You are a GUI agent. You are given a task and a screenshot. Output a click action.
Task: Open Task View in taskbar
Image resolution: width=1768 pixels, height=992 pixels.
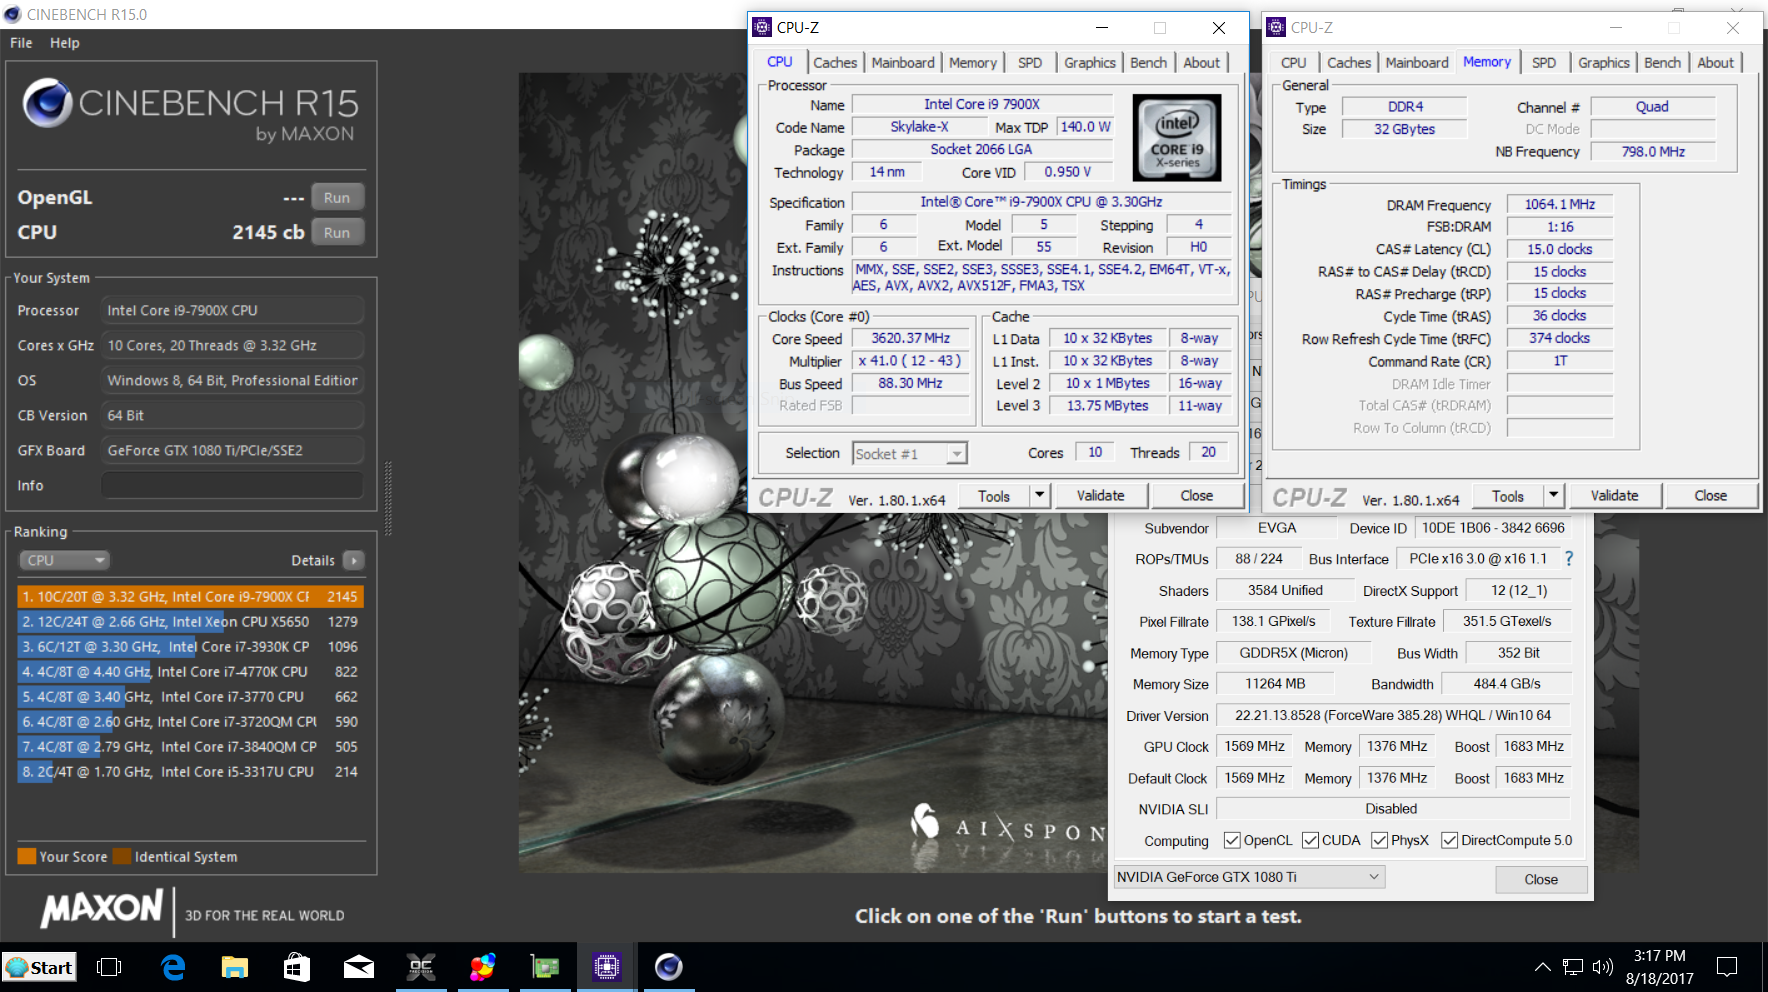(109, 967)
